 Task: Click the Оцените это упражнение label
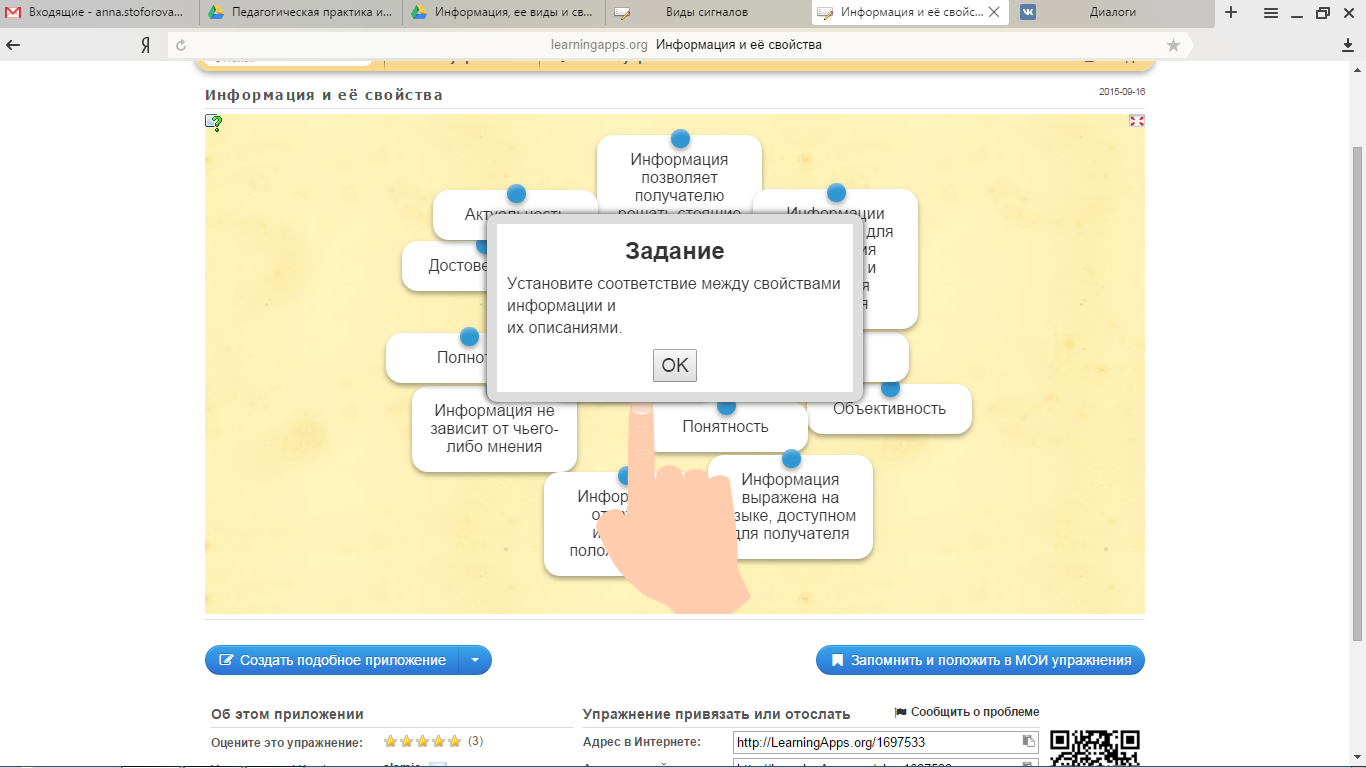click(x=286, y=743)
